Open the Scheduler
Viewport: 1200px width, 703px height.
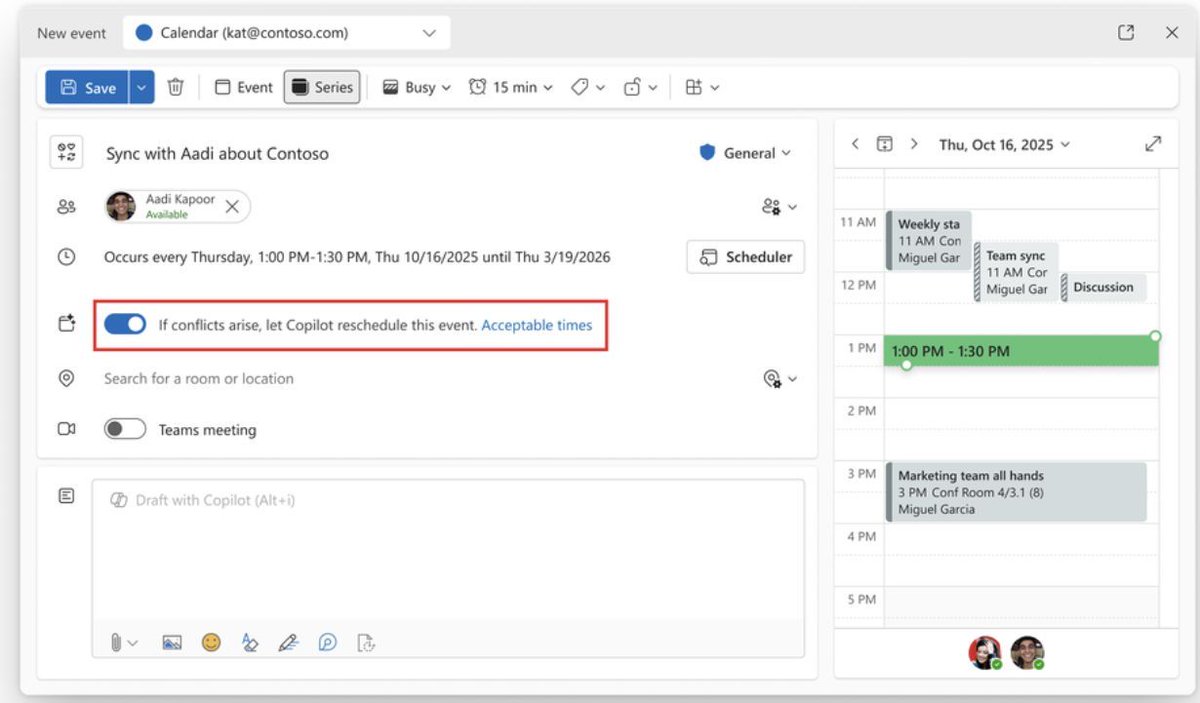pyautogui.click(x=746, y=257)
